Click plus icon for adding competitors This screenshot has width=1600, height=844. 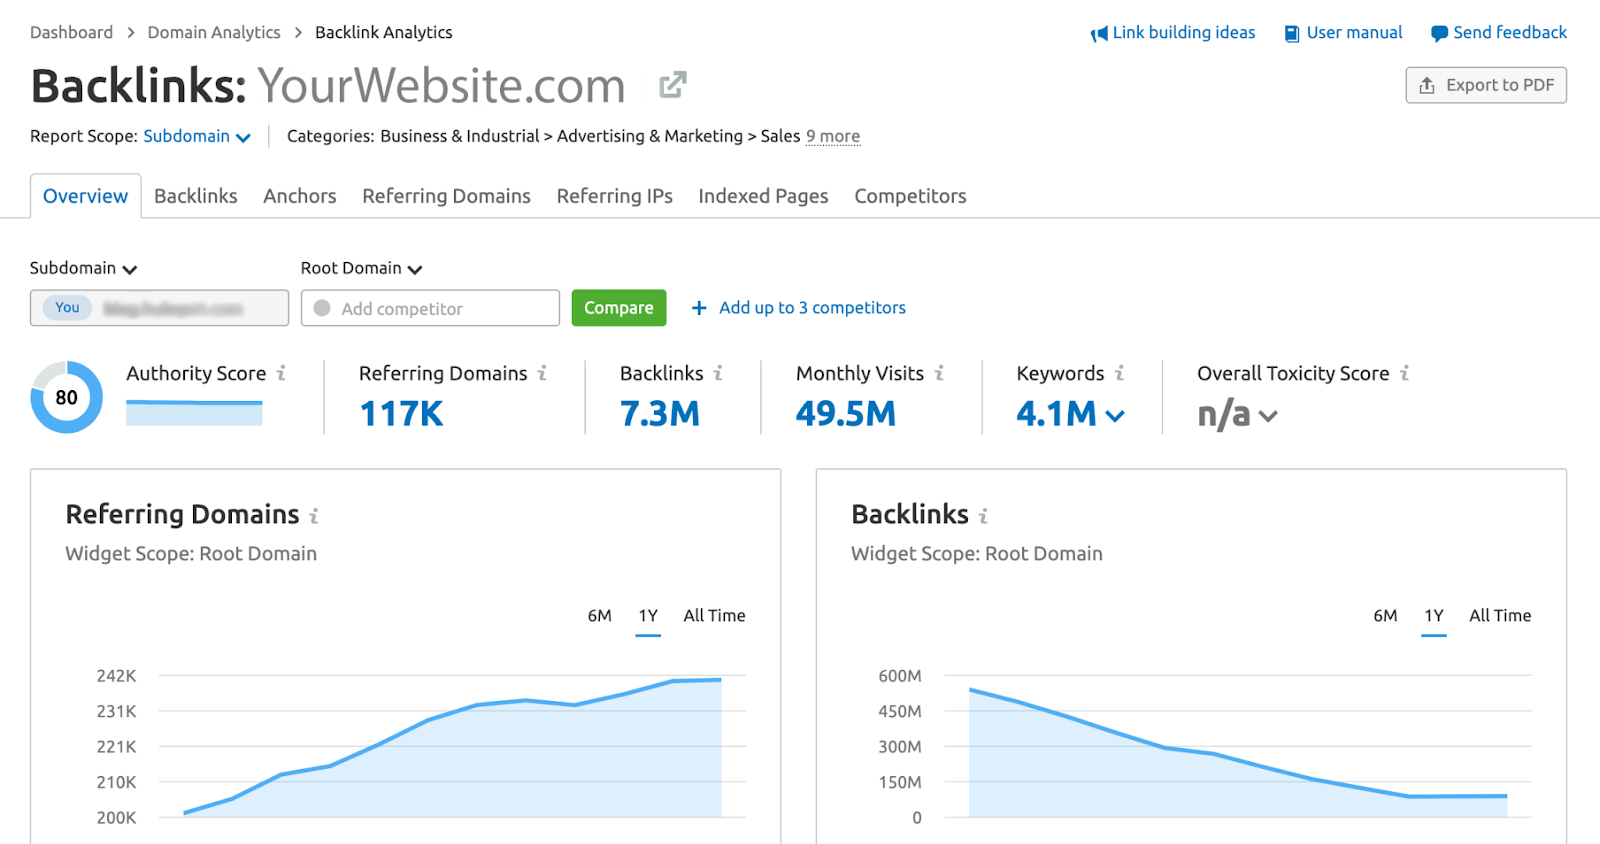[699, 308]
